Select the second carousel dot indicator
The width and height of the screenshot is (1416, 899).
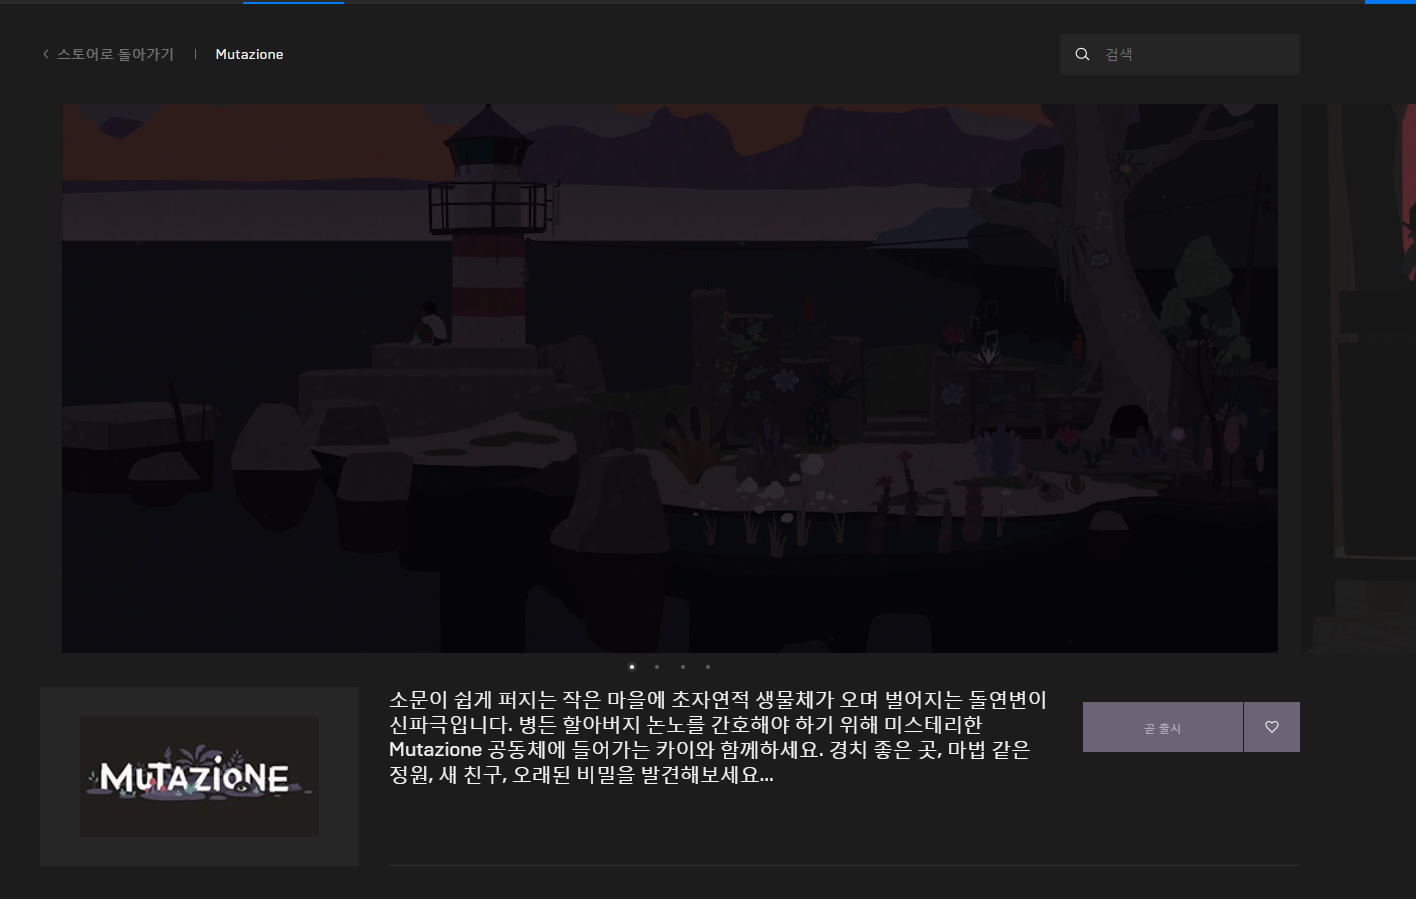pos(657,667)
